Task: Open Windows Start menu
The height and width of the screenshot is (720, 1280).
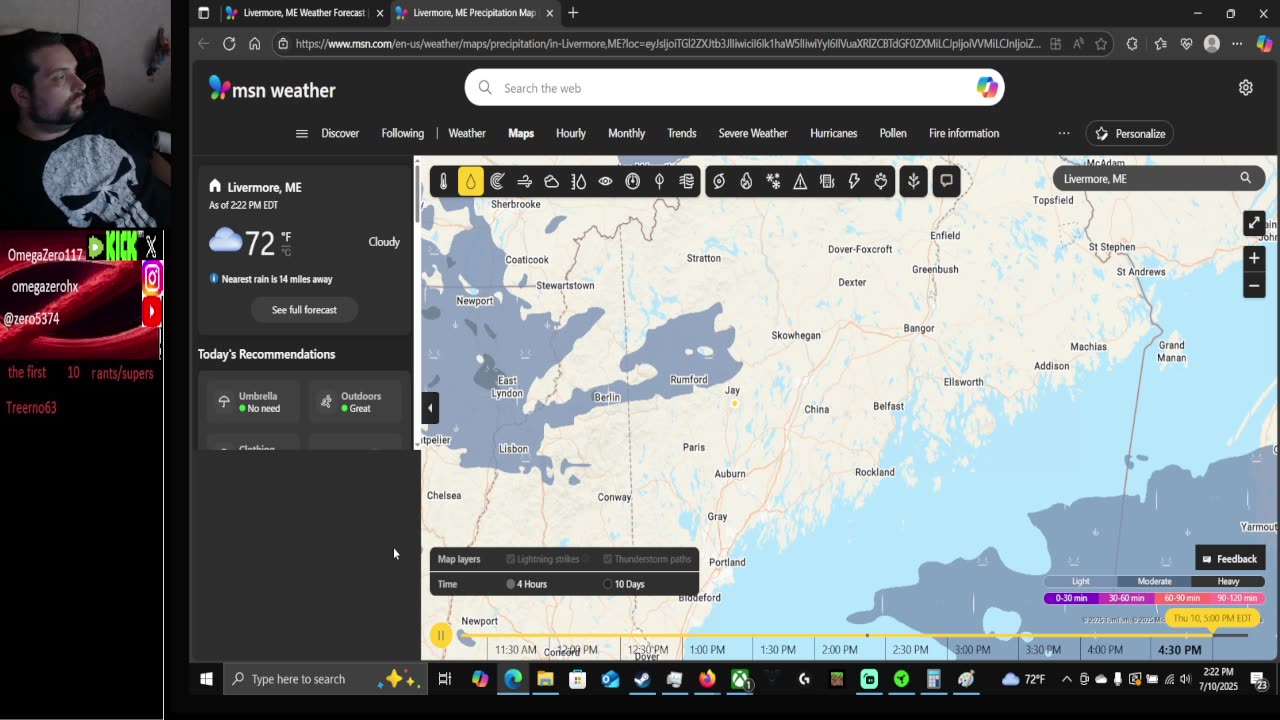Action: [x=206, y=679]
